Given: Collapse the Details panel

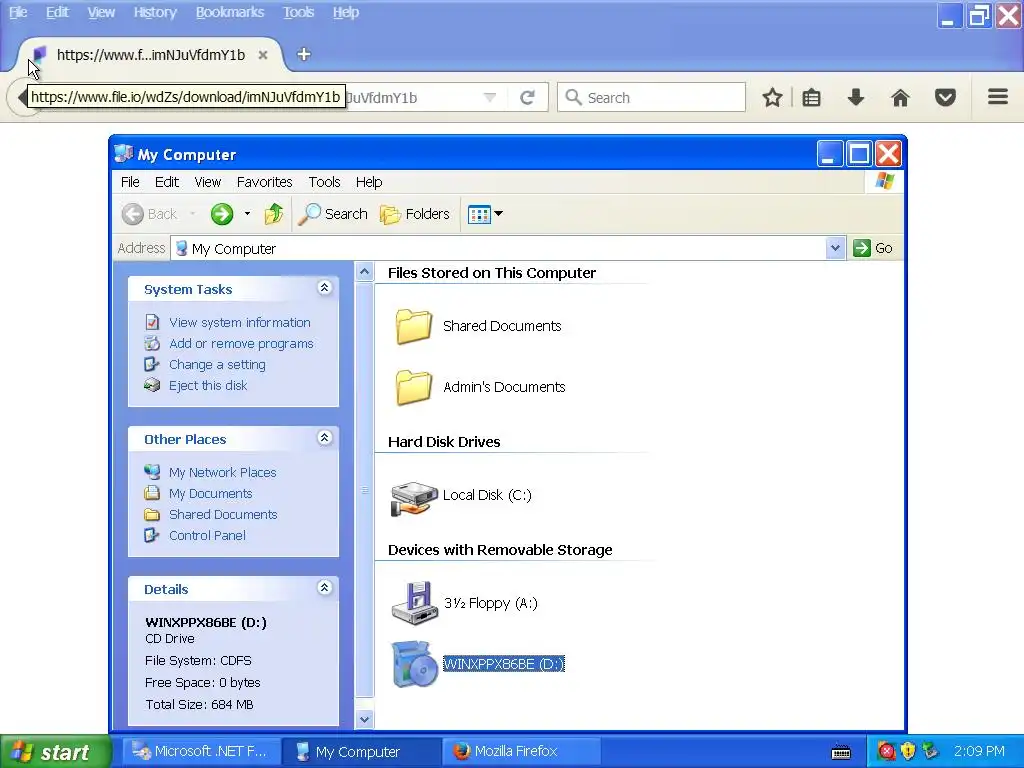Looking at the screenshot, I should pyautogui.click(x=324, y=588).
